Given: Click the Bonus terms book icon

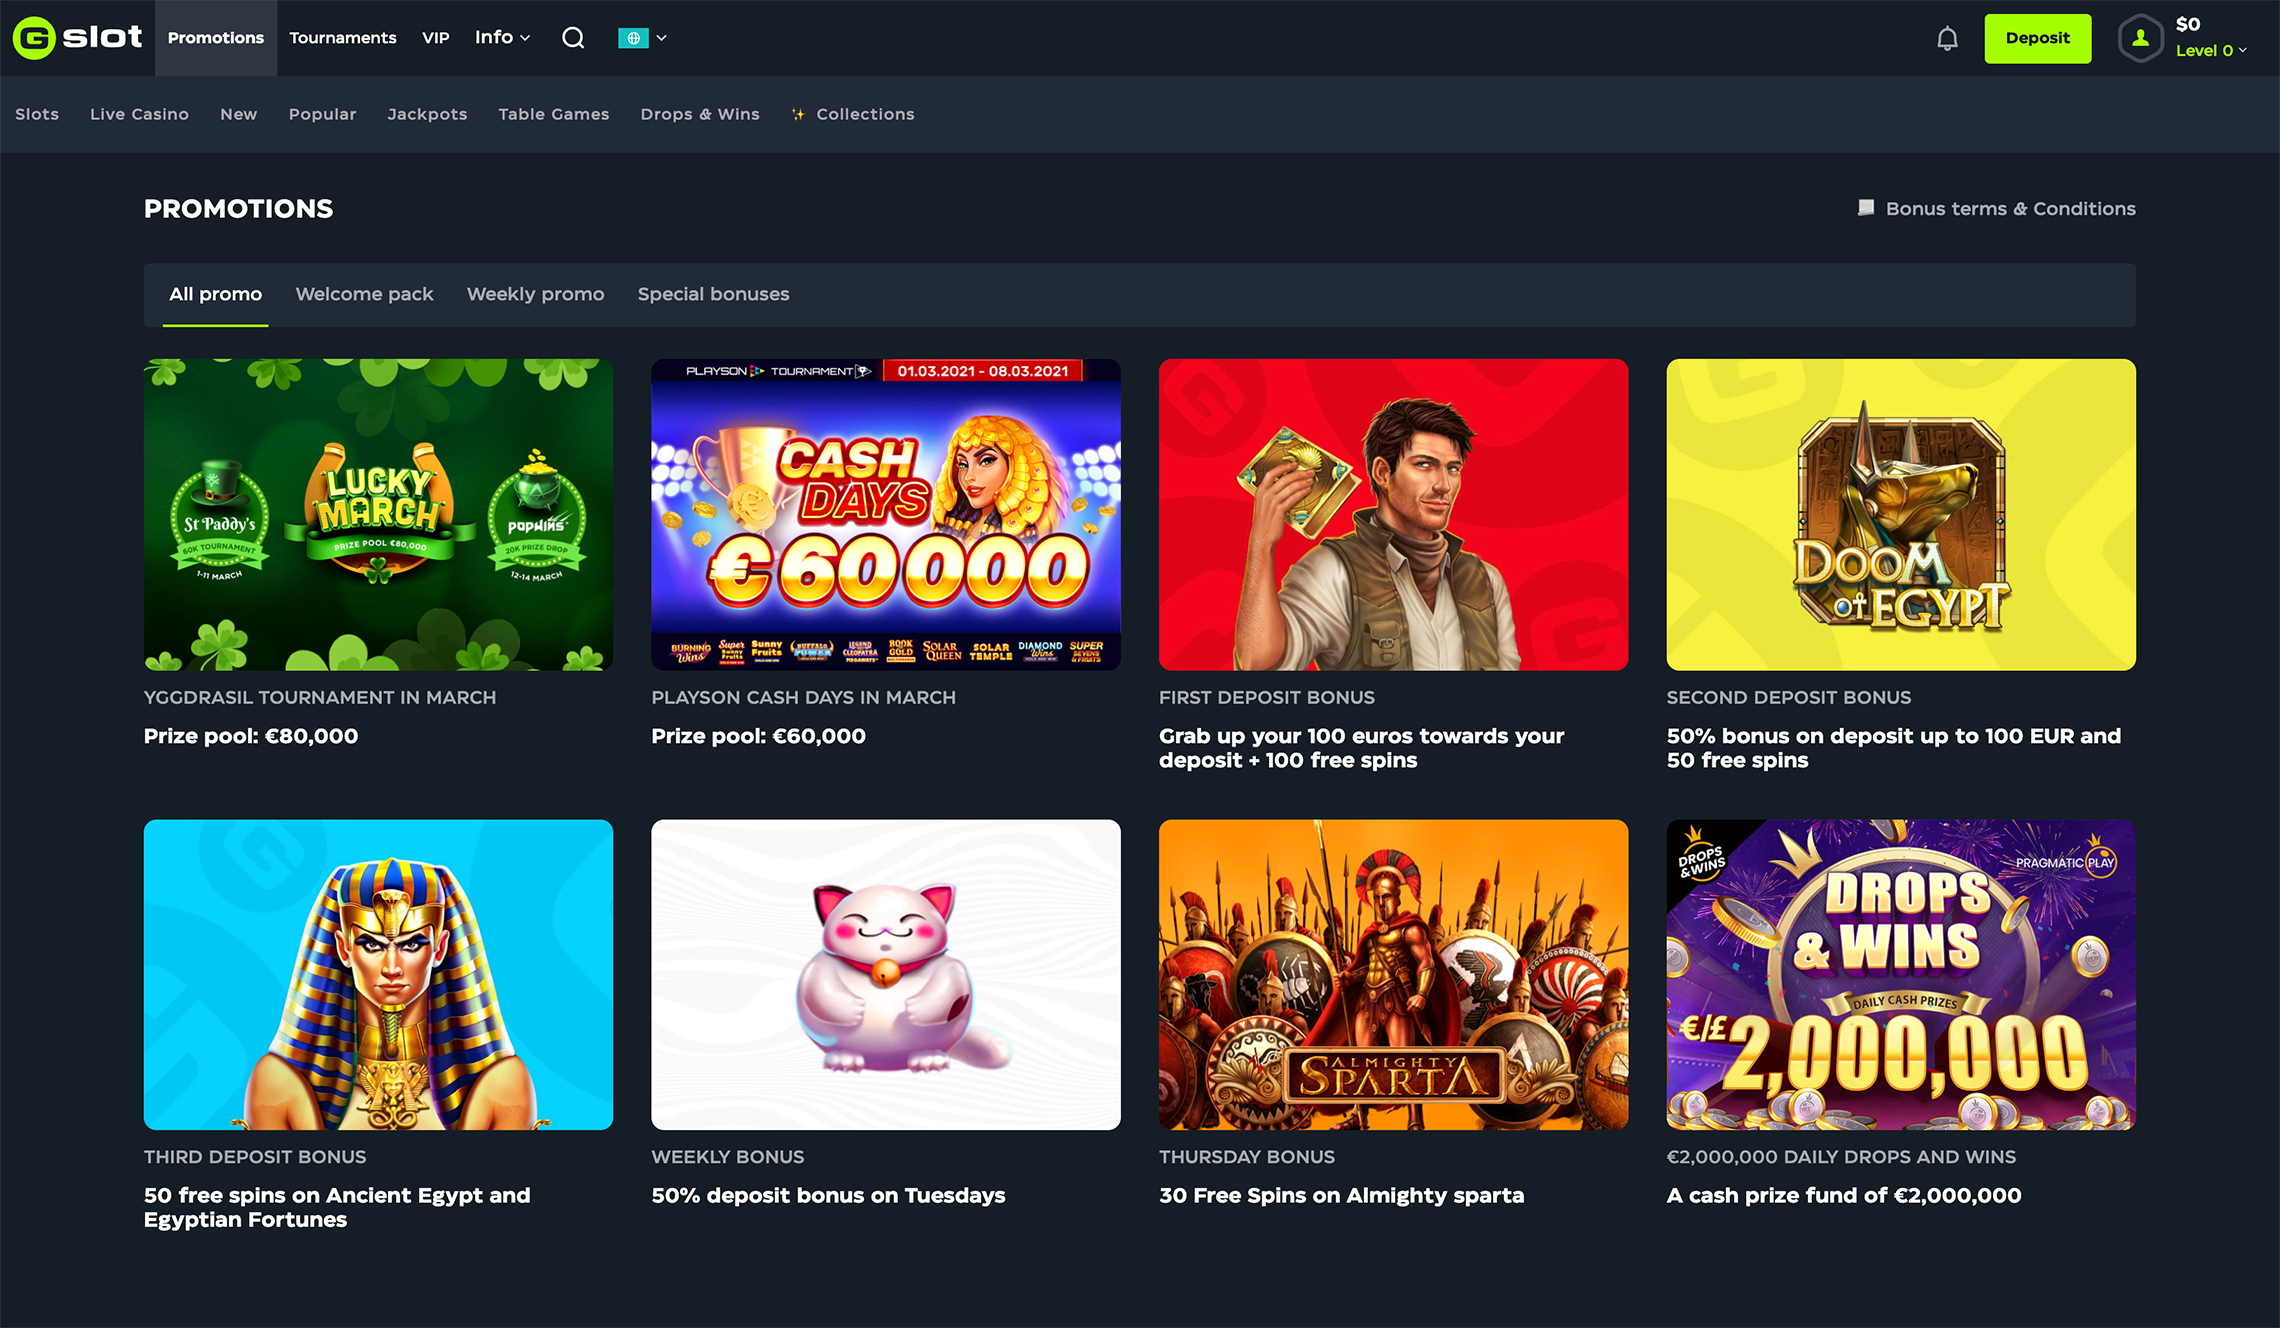Looking at the screenshot, I should click(1866, 208).
